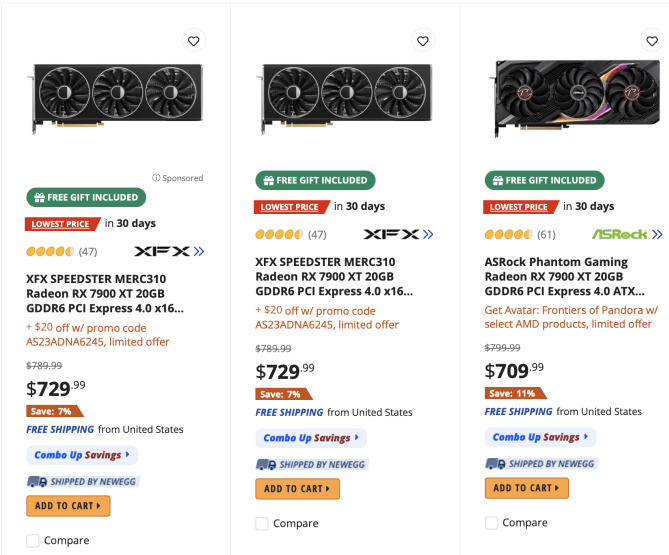
Task: Click the rating stars on the ASRock card (61)
Action: (508, 234)
